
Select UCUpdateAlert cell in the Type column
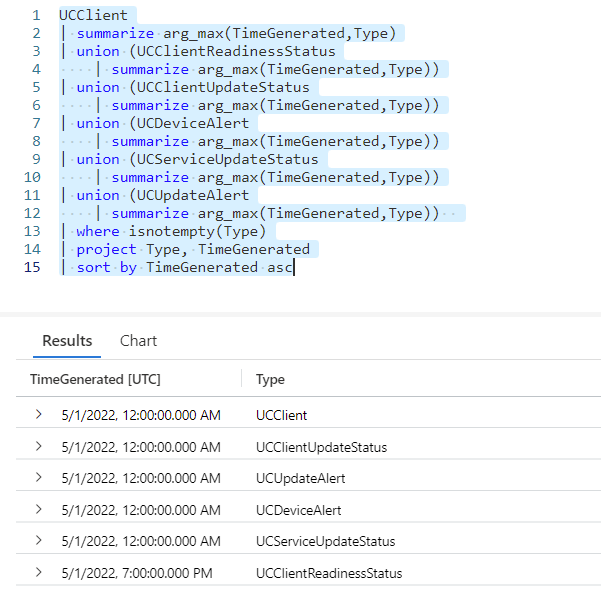(300, 478)
